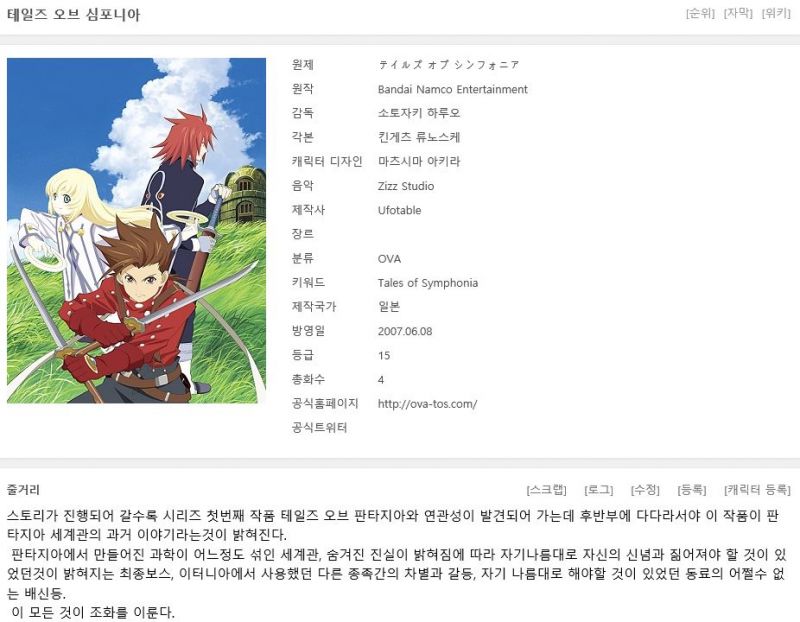Open the [자막] subtitles link

[738, 13]
